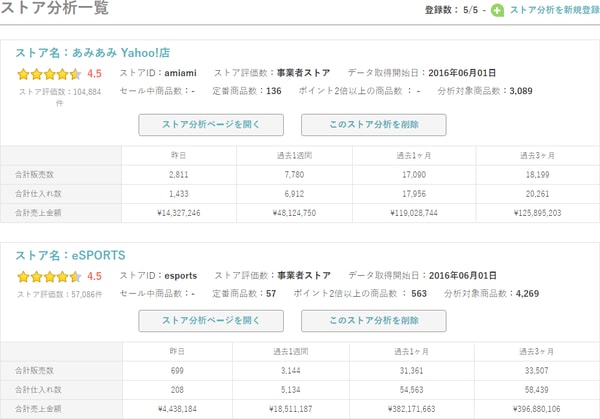
Task: Click the 昨日 column header in the amiami table
Action: pos(178,155)
